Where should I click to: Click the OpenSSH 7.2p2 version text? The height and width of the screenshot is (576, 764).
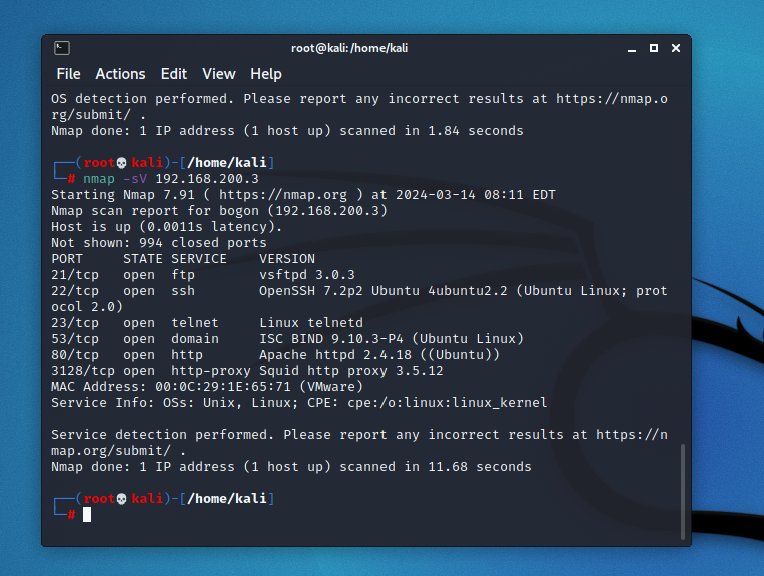pyautogui.click(x=311, y=291)
